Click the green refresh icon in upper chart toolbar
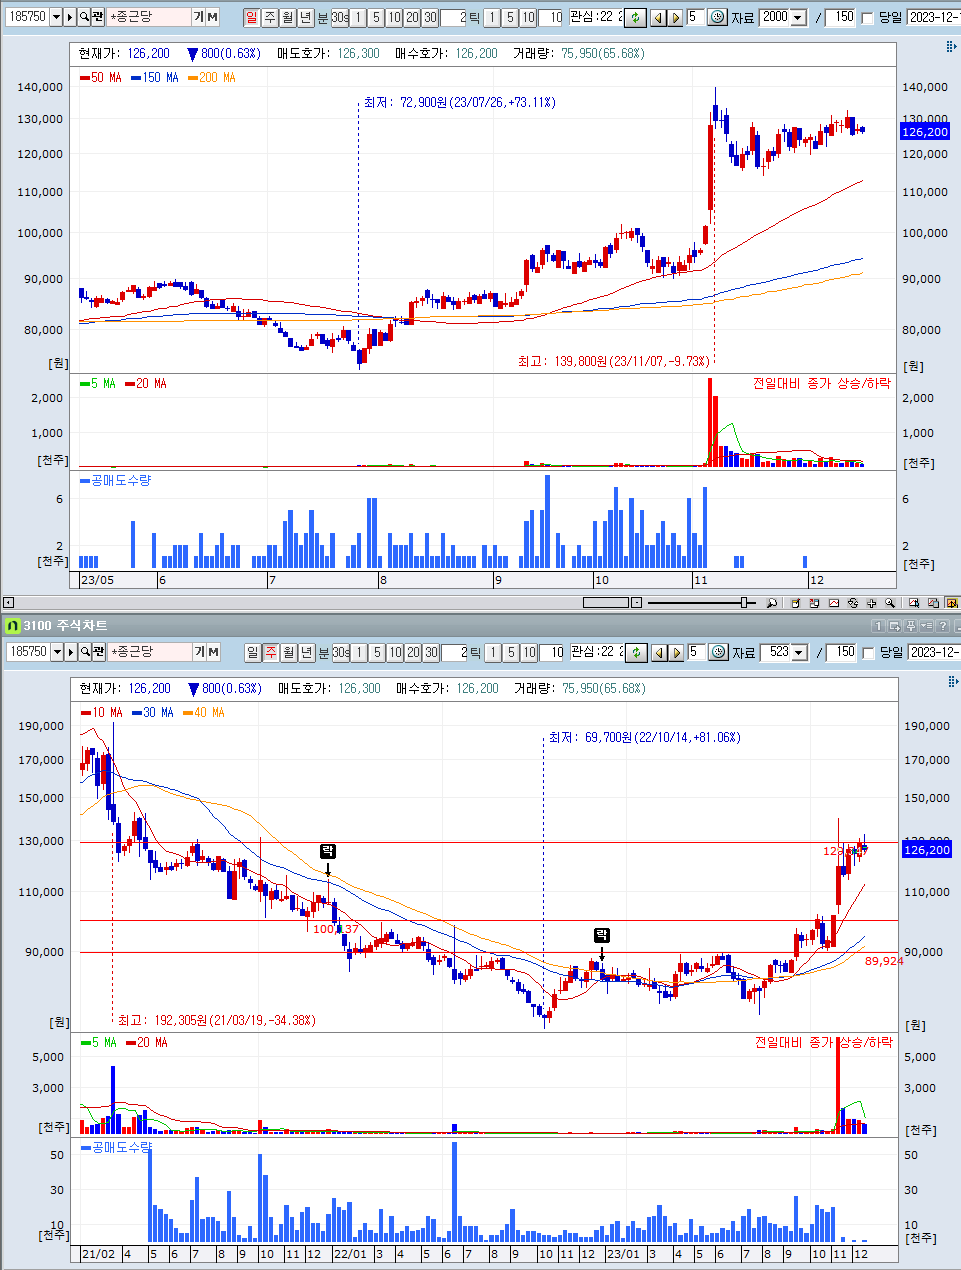 coord(635,17)
